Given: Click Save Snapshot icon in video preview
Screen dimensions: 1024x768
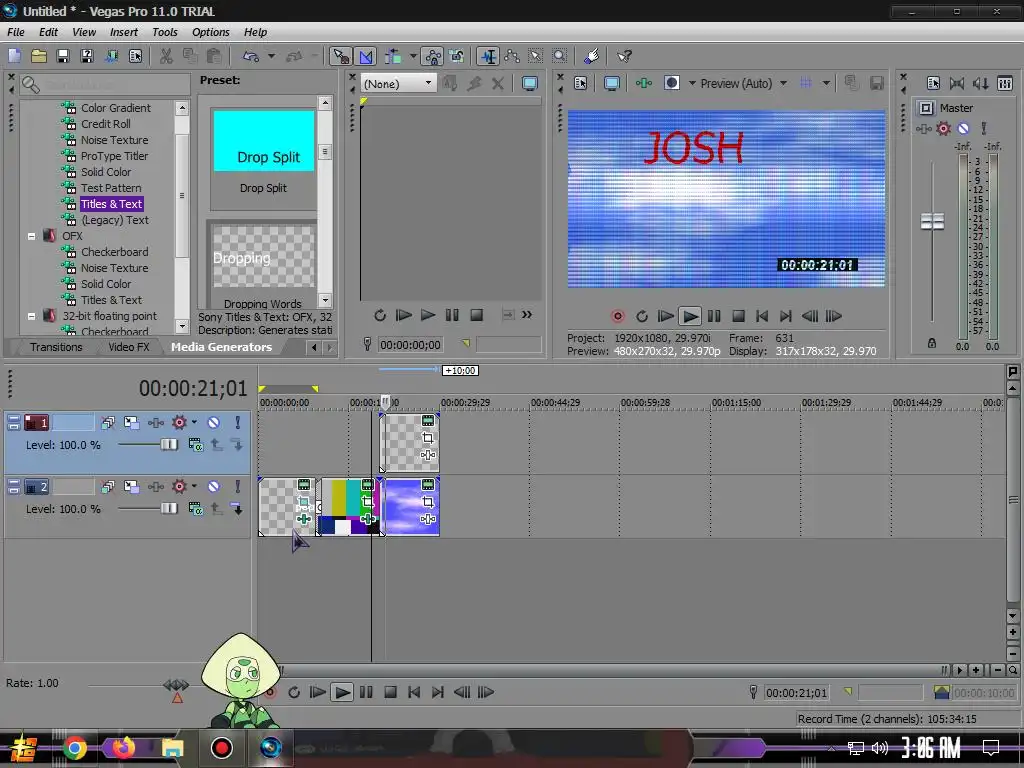Looking at the screenshot, I should tap(876, 83).
